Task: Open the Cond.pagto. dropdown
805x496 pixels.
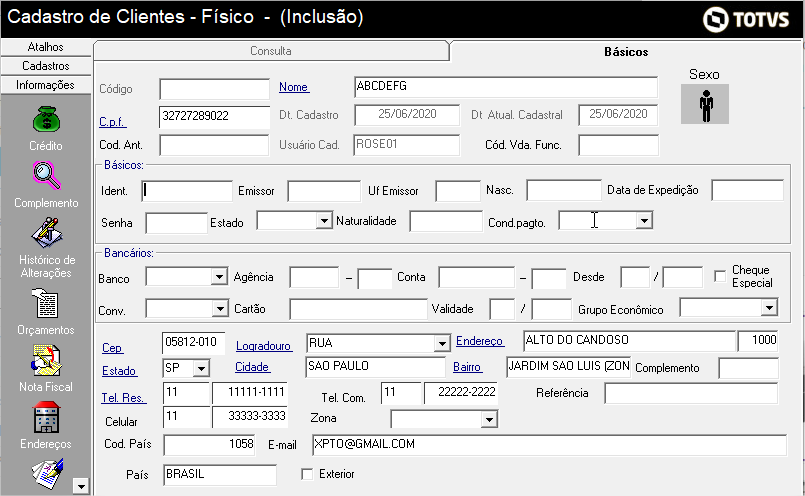Action: (644, 221)
